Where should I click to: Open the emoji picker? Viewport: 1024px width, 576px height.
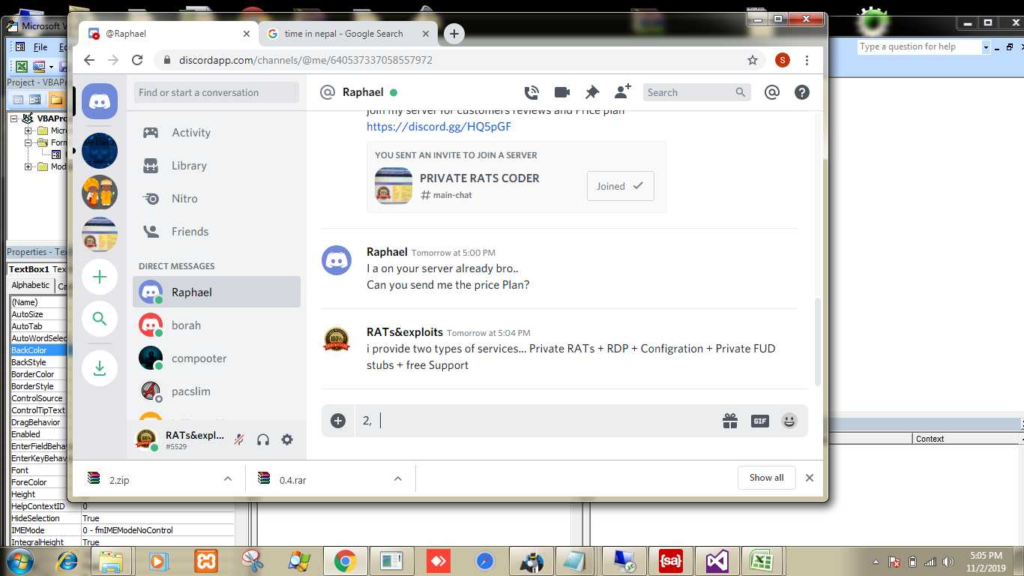[789, 421]
